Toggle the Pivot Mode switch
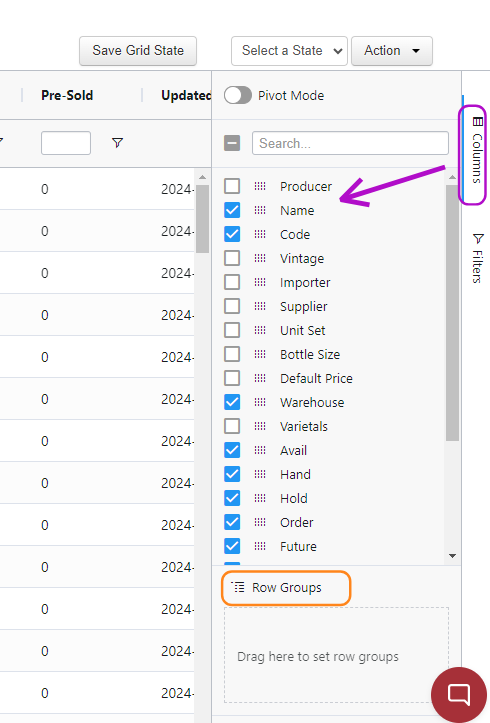490x723 pixels. coord(238,95)
